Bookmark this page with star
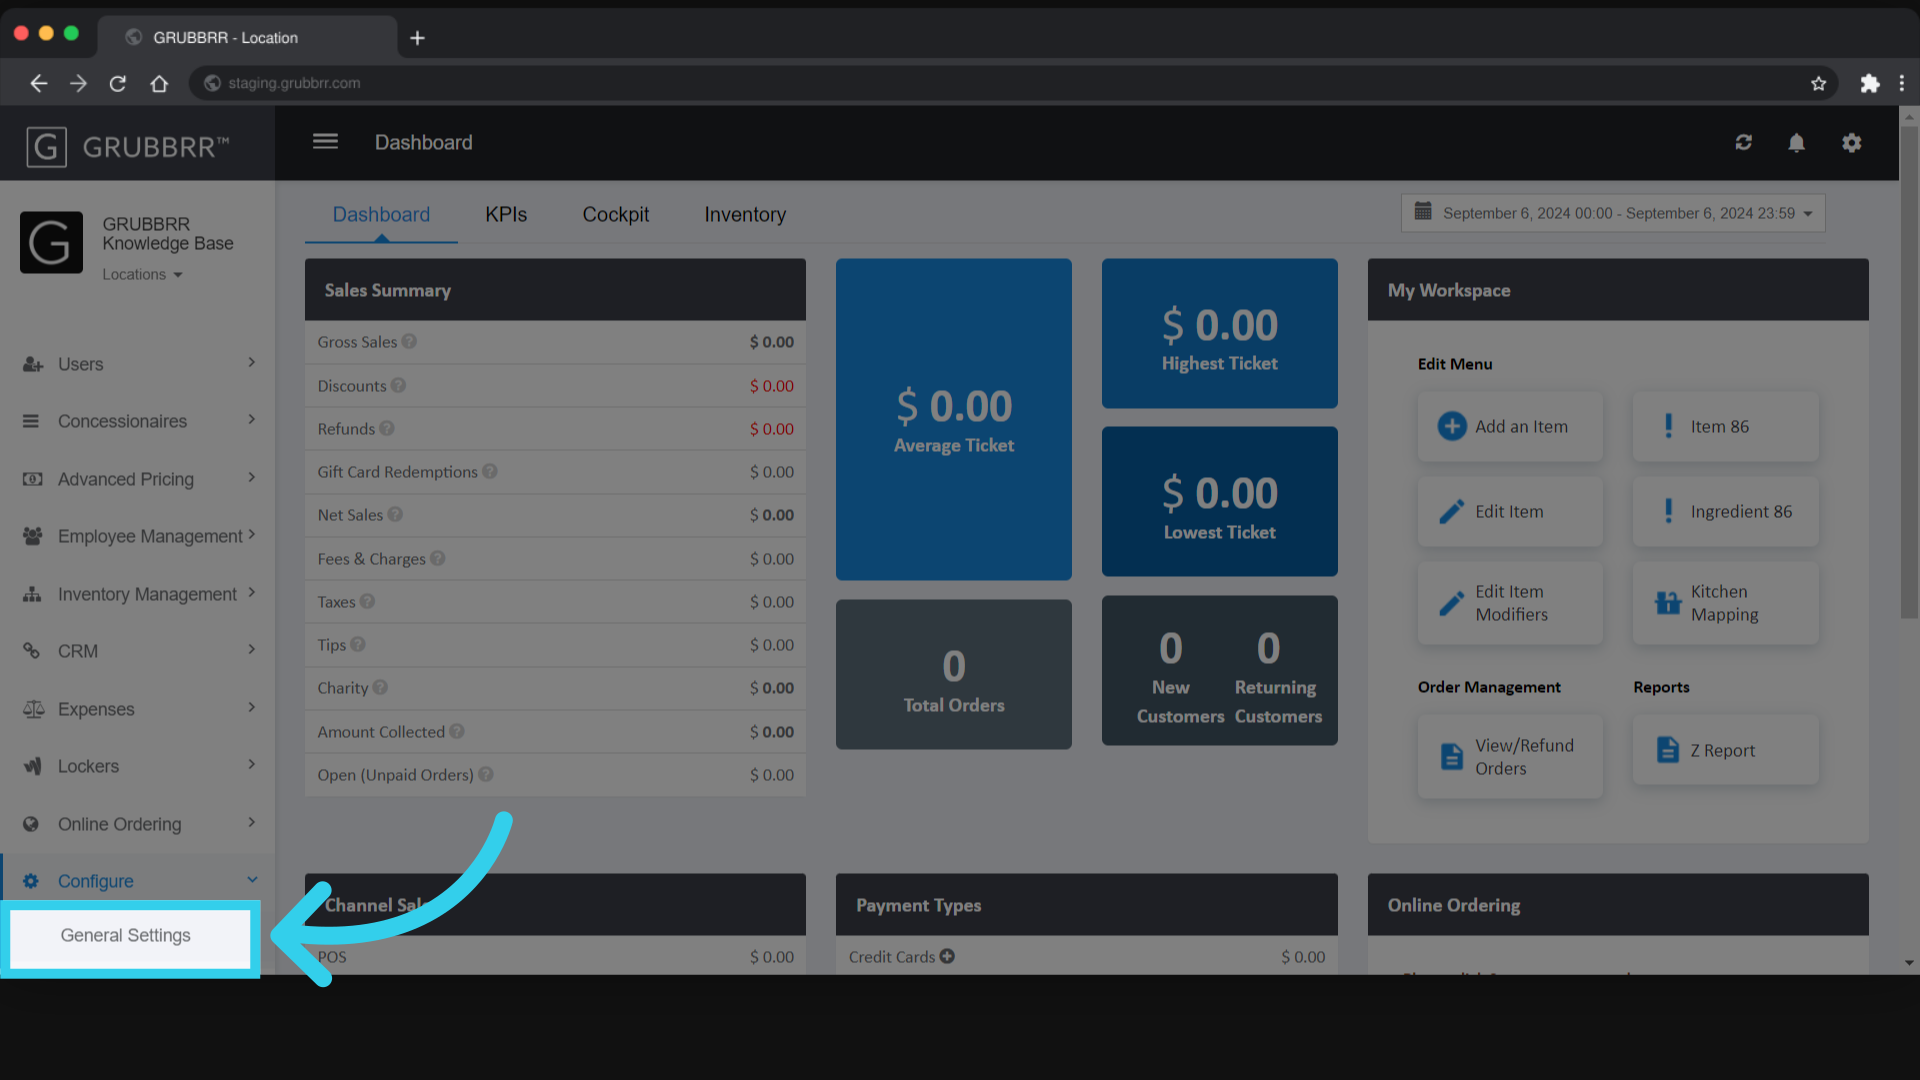Viewport: 1920px width, 1080px height. [1818, 83]
